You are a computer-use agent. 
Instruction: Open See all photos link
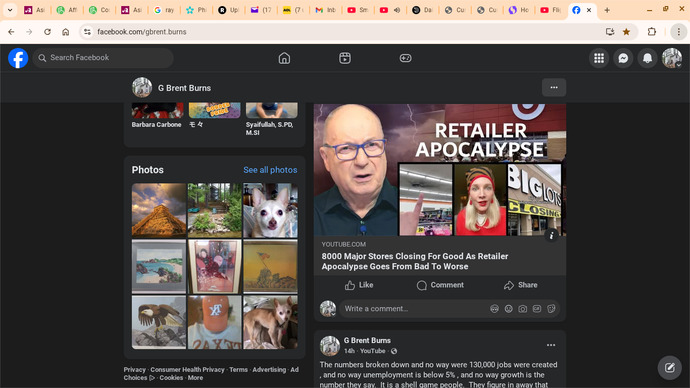click(270, 170)
